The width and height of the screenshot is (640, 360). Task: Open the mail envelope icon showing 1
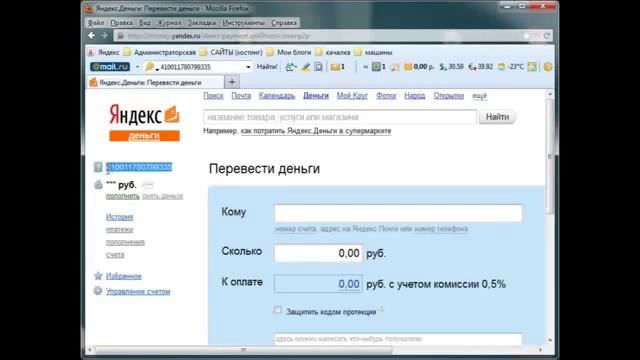(338, 67)
